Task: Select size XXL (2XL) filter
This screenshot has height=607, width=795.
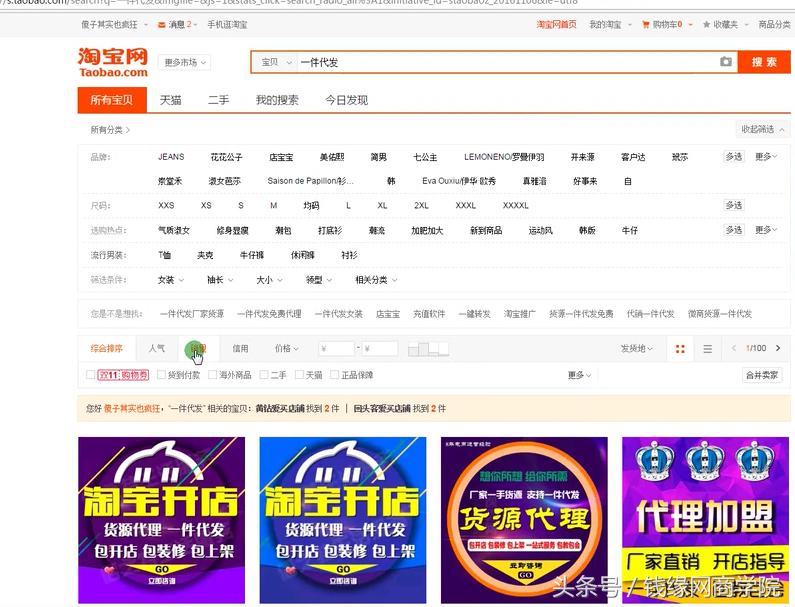Action: click(x=421, y=205)
